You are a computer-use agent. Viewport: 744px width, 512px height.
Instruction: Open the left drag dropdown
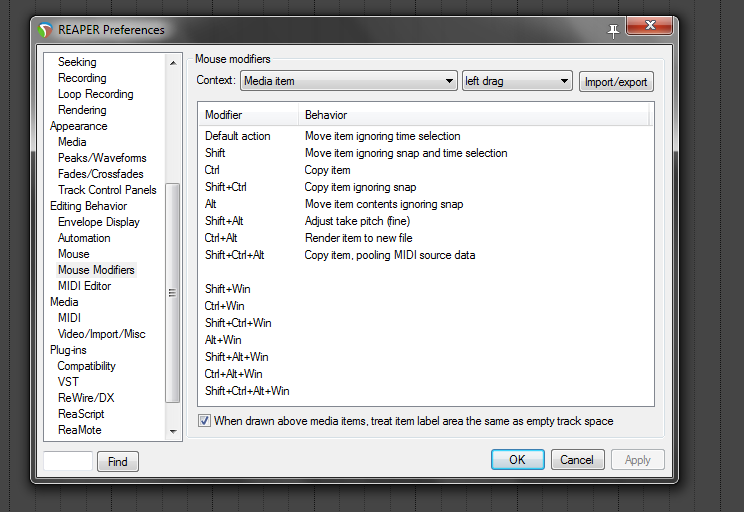[516, 81]
